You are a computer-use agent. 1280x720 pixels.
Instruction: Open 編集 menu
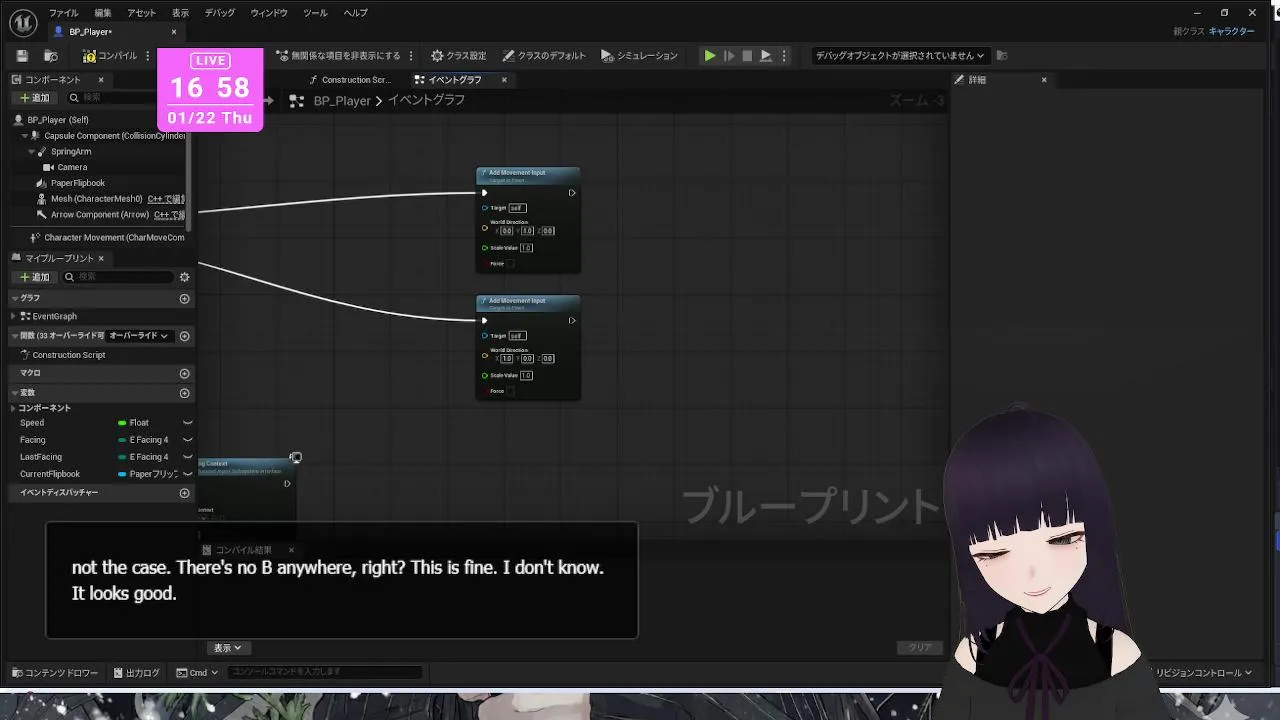103,13
